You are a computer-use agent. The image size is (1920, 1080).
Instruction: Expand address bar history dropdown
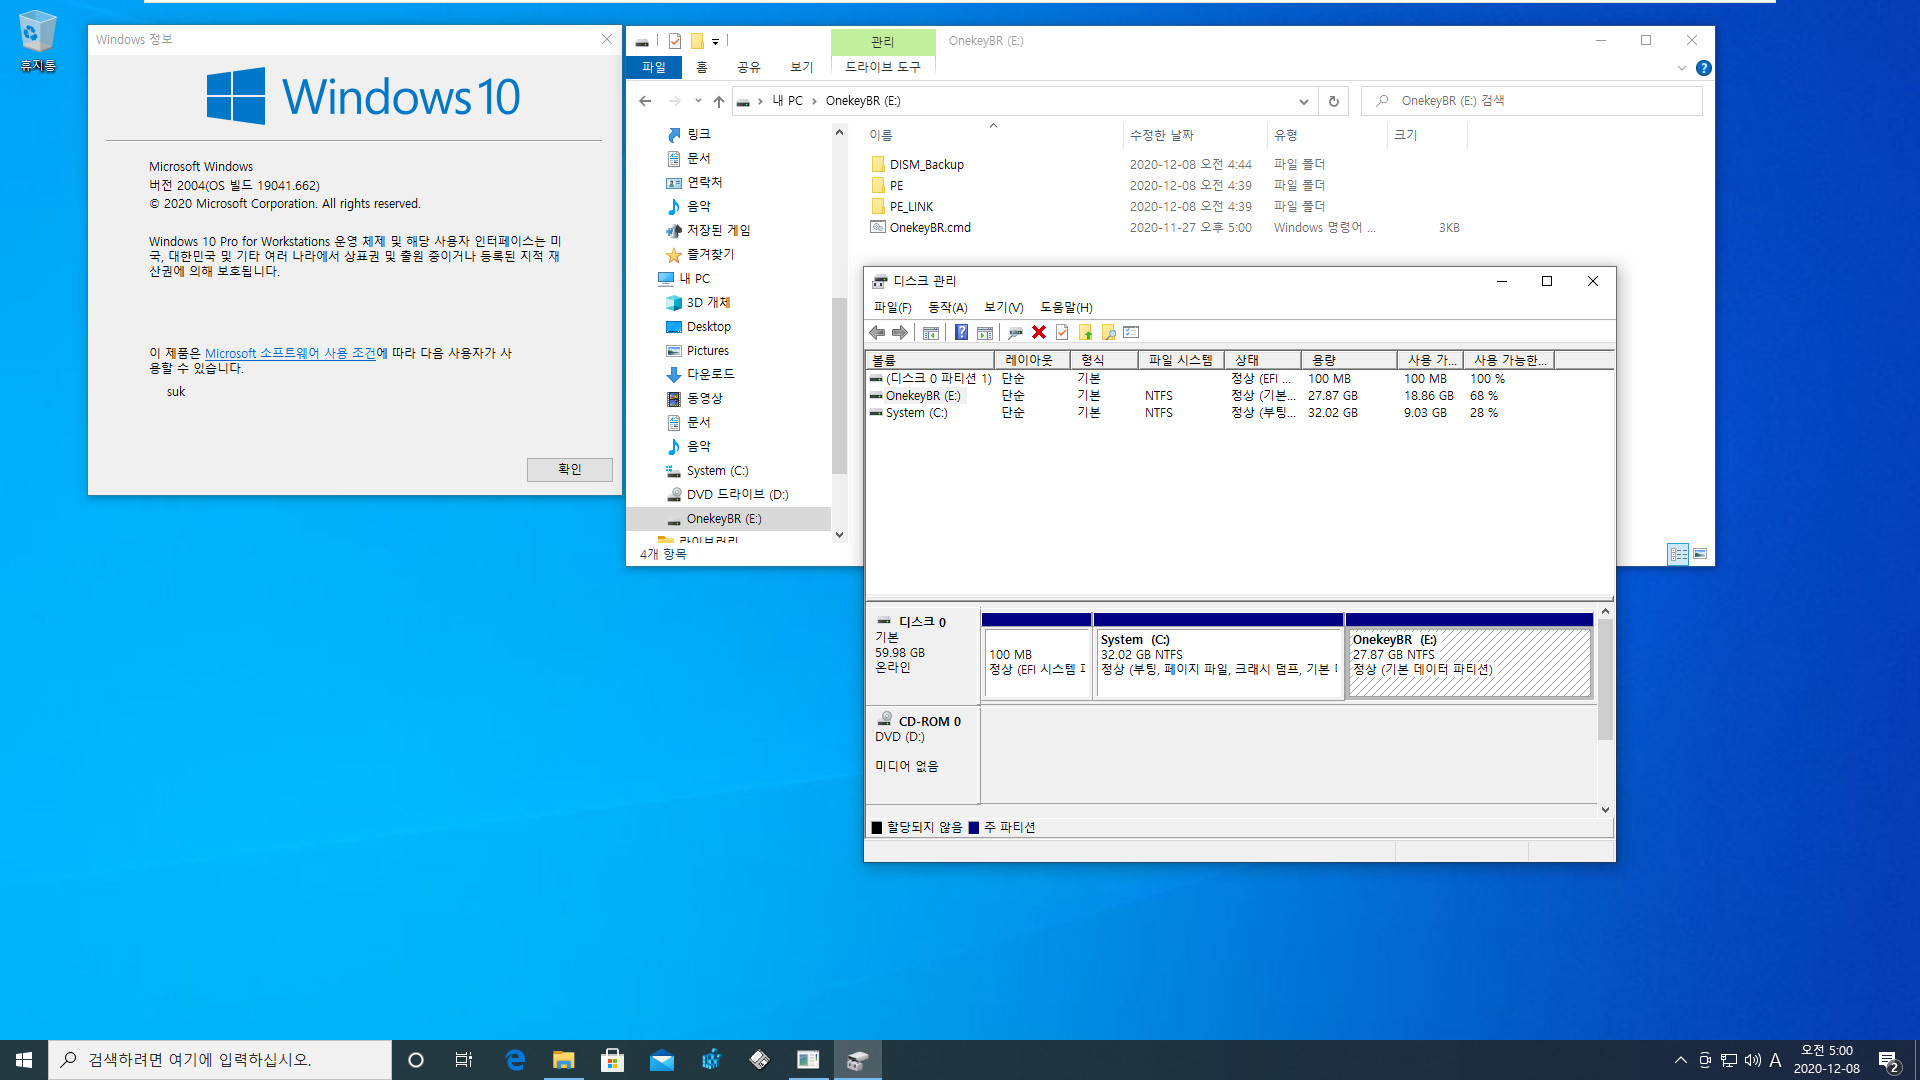[x=1303, y=101]
